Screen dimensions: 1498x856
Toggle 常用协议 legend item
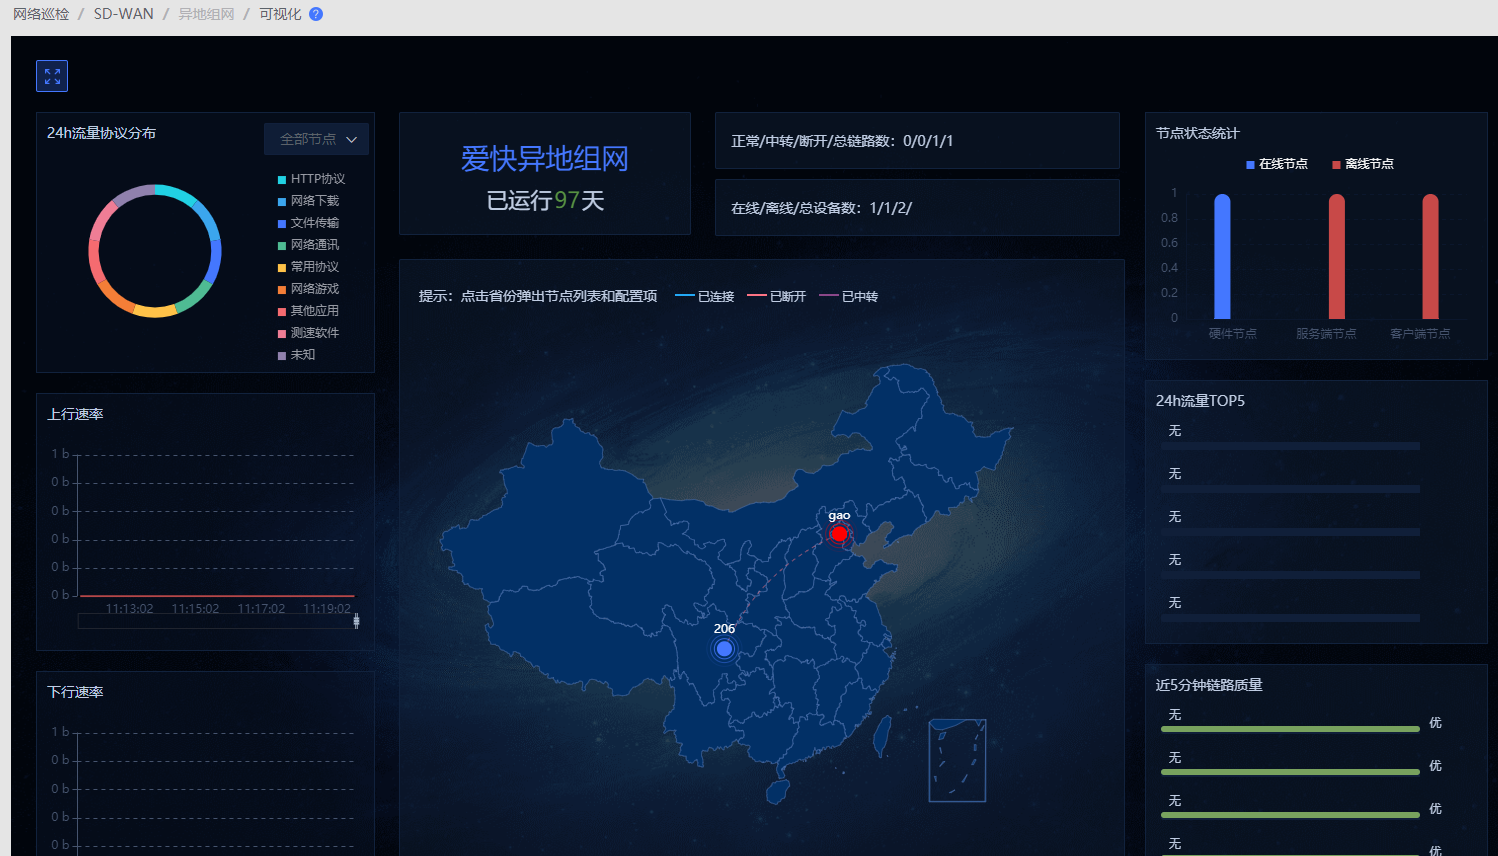308,267
